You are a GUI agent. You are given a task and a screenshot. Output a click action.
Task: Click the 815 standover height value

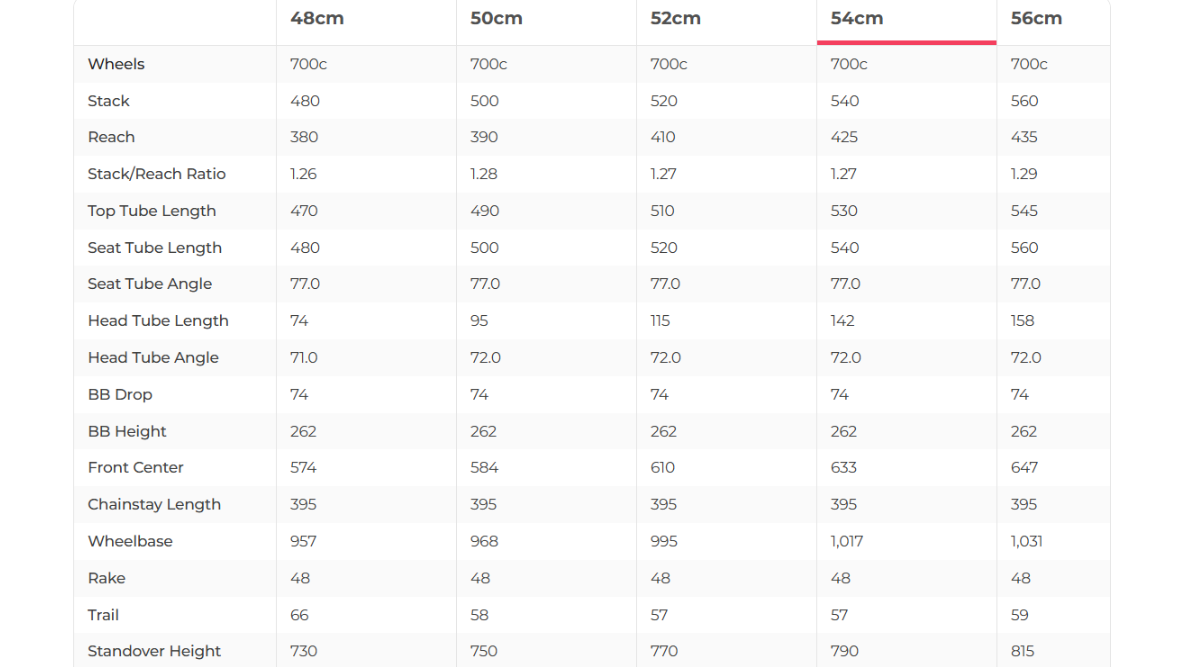[1023, 651]
